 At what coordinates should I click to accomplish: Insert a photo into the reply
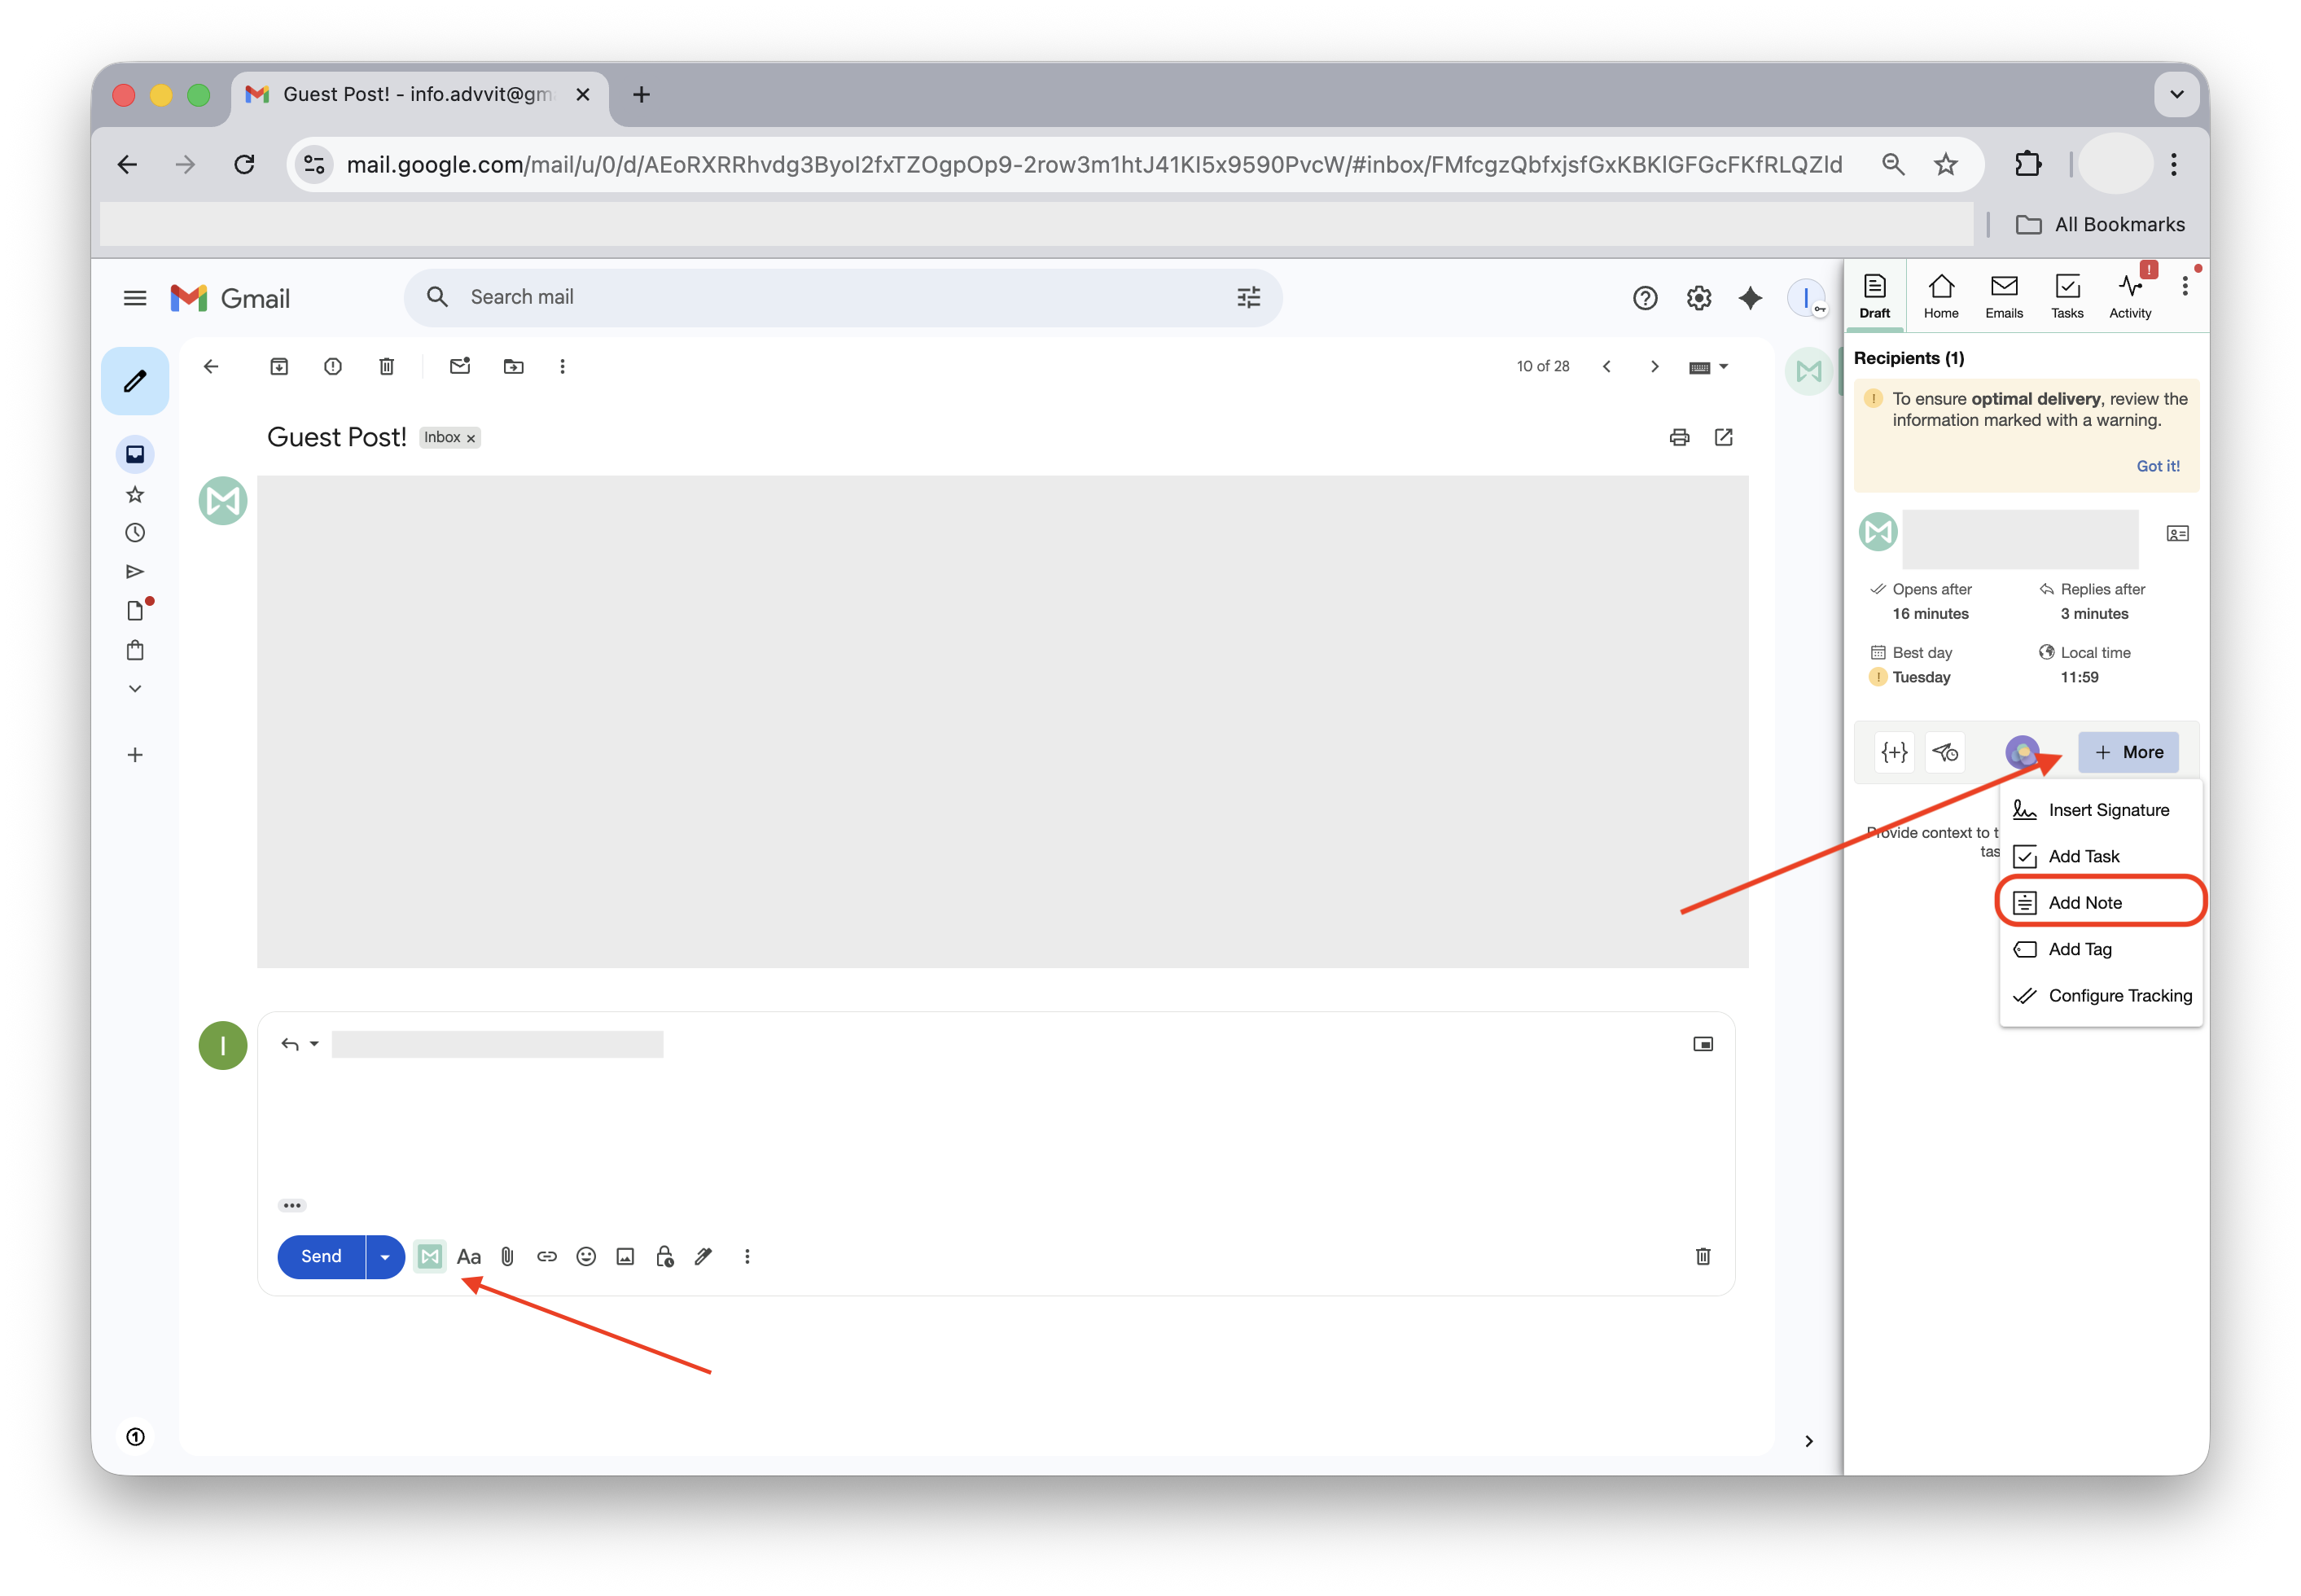click(x=625, y=1257)
